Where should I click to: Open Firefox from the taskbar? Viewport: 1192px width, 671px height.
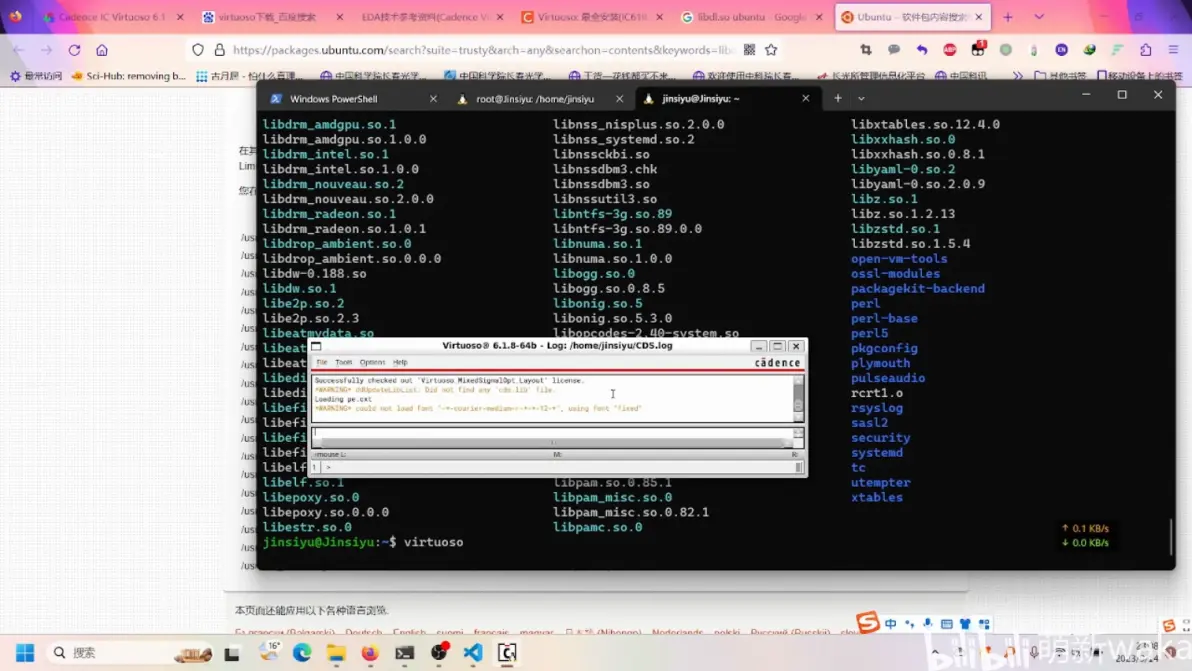(369, 653)
